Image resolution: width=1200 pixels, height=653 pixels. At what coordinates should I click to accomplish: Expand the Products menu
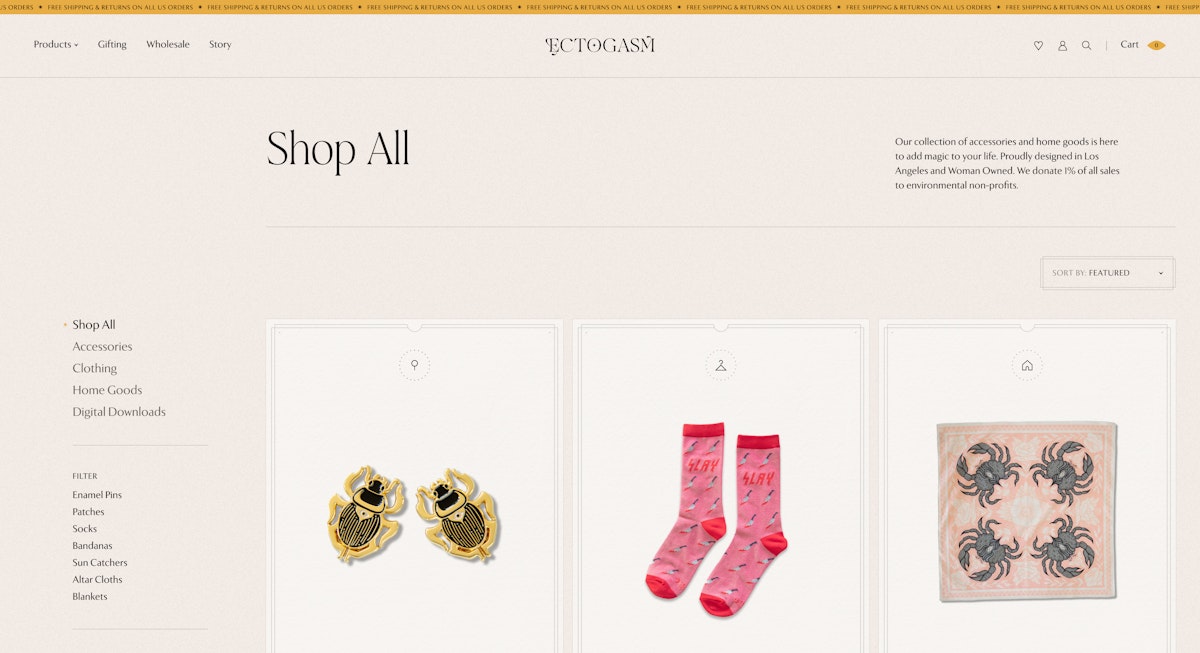click(56, 44)
